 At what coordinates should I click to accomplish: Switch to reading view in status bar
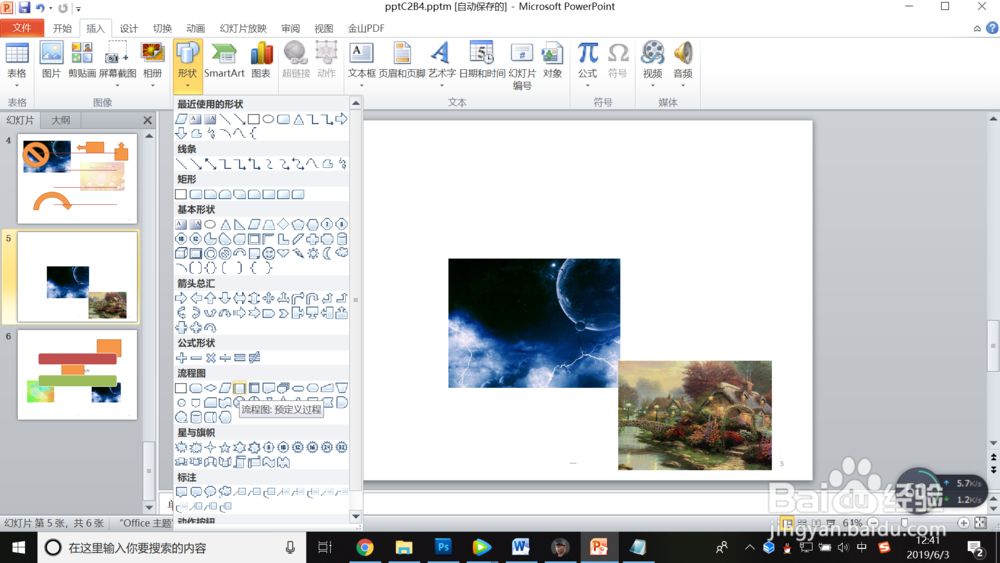click(816, 523)
